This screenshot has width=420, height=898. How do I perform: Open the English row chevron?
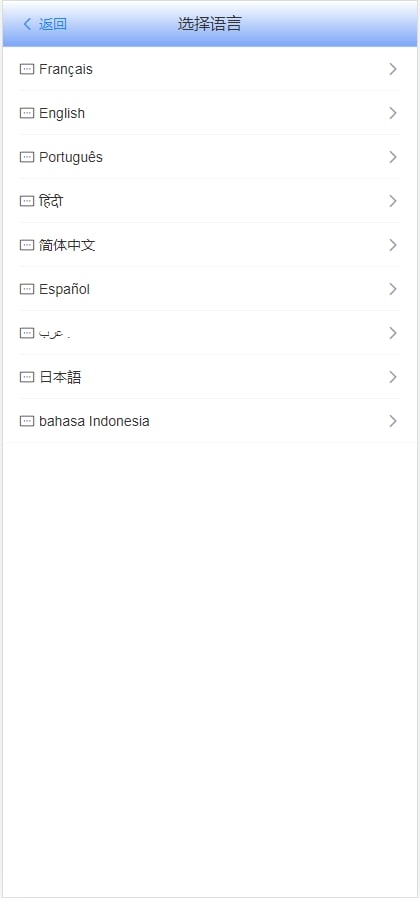tap(392, 113)
